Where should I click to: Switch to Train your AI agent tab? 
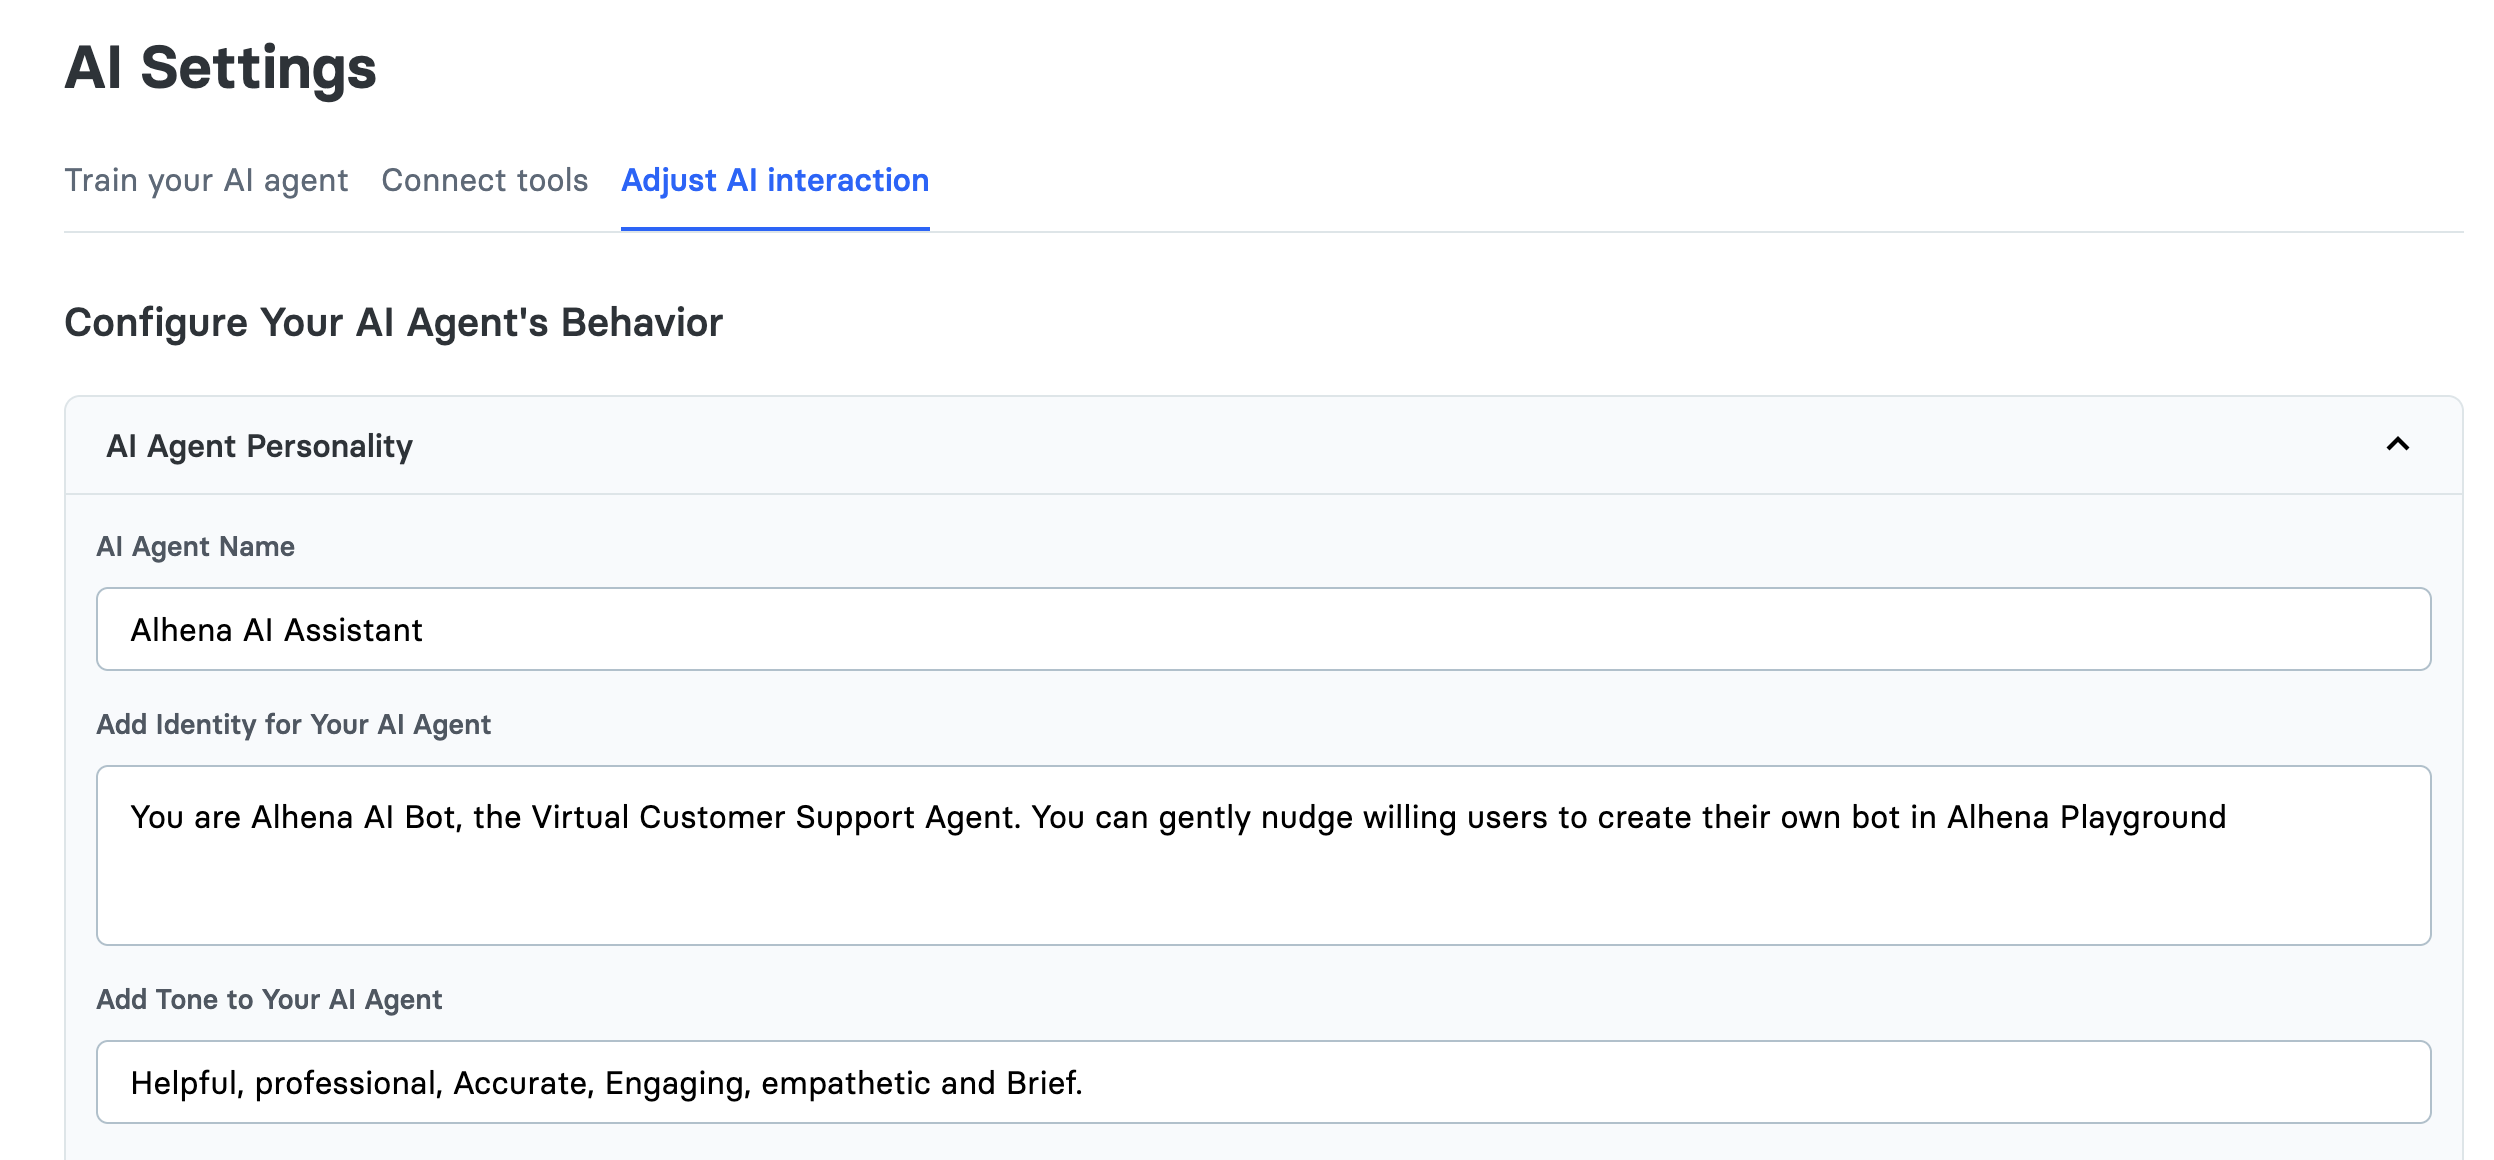[x=206, y=180]
